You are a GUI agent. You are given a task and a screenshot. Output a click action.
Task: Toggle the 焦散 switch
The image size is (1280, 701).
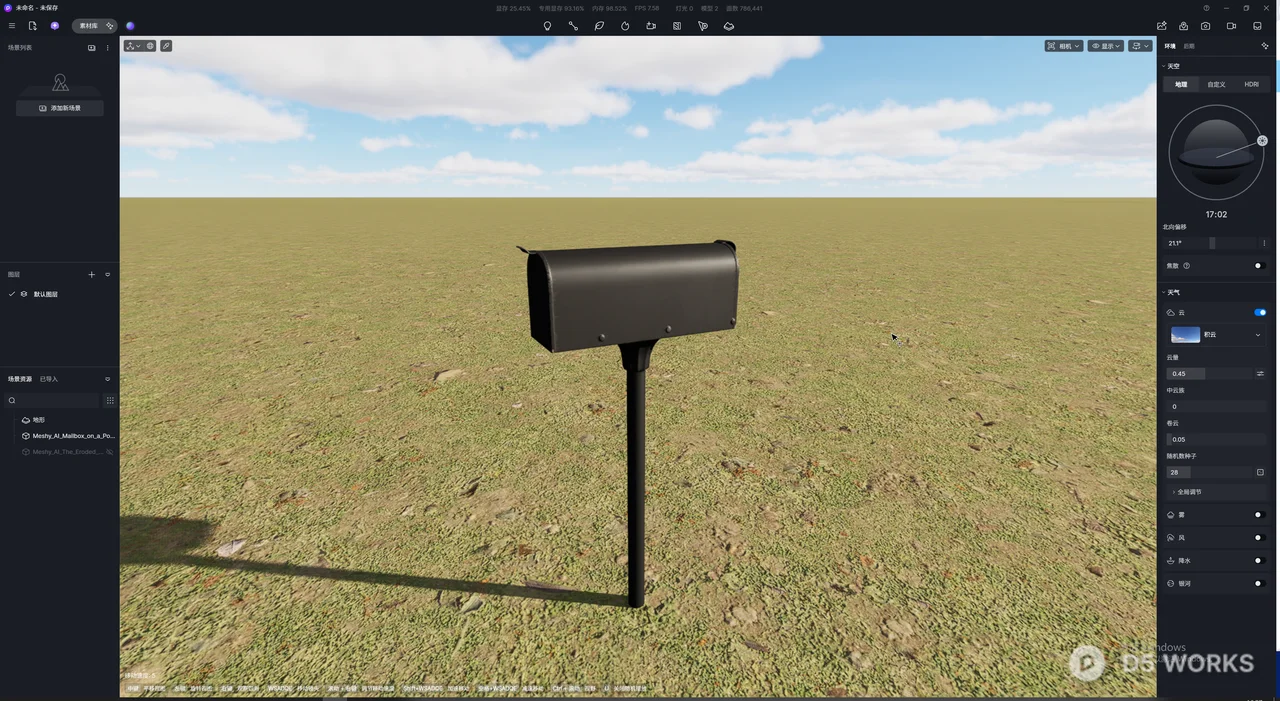click(1260, 266)
